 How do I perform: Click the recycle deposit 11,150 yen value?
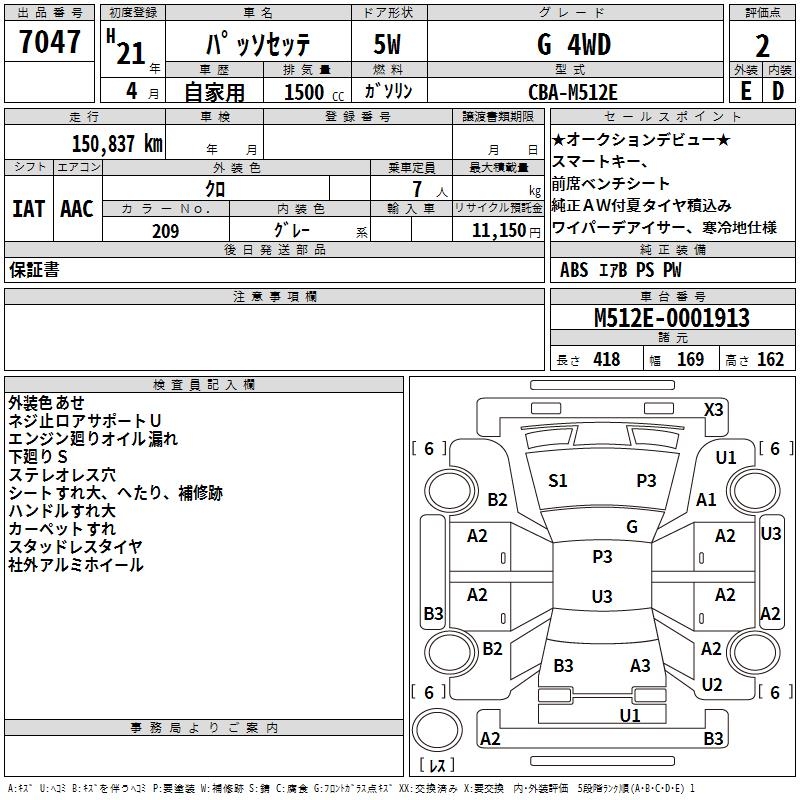[498, 231]
